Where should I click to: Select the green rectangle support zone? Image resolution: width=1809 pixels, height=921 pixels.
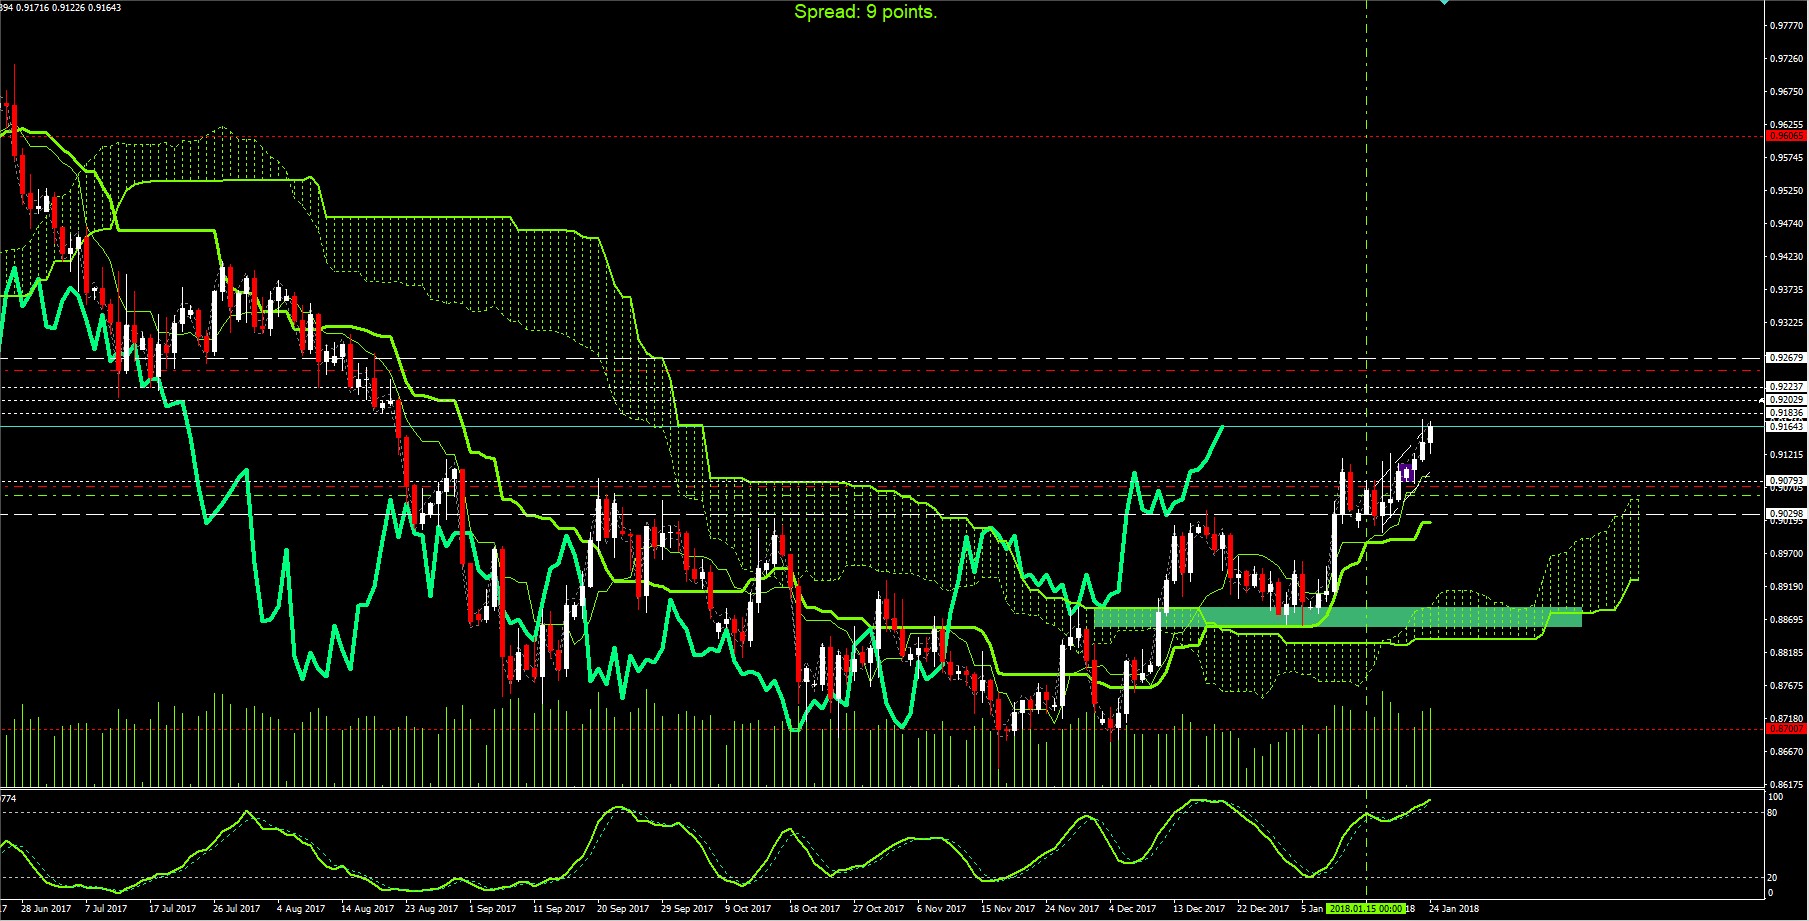click(1338, 616)
